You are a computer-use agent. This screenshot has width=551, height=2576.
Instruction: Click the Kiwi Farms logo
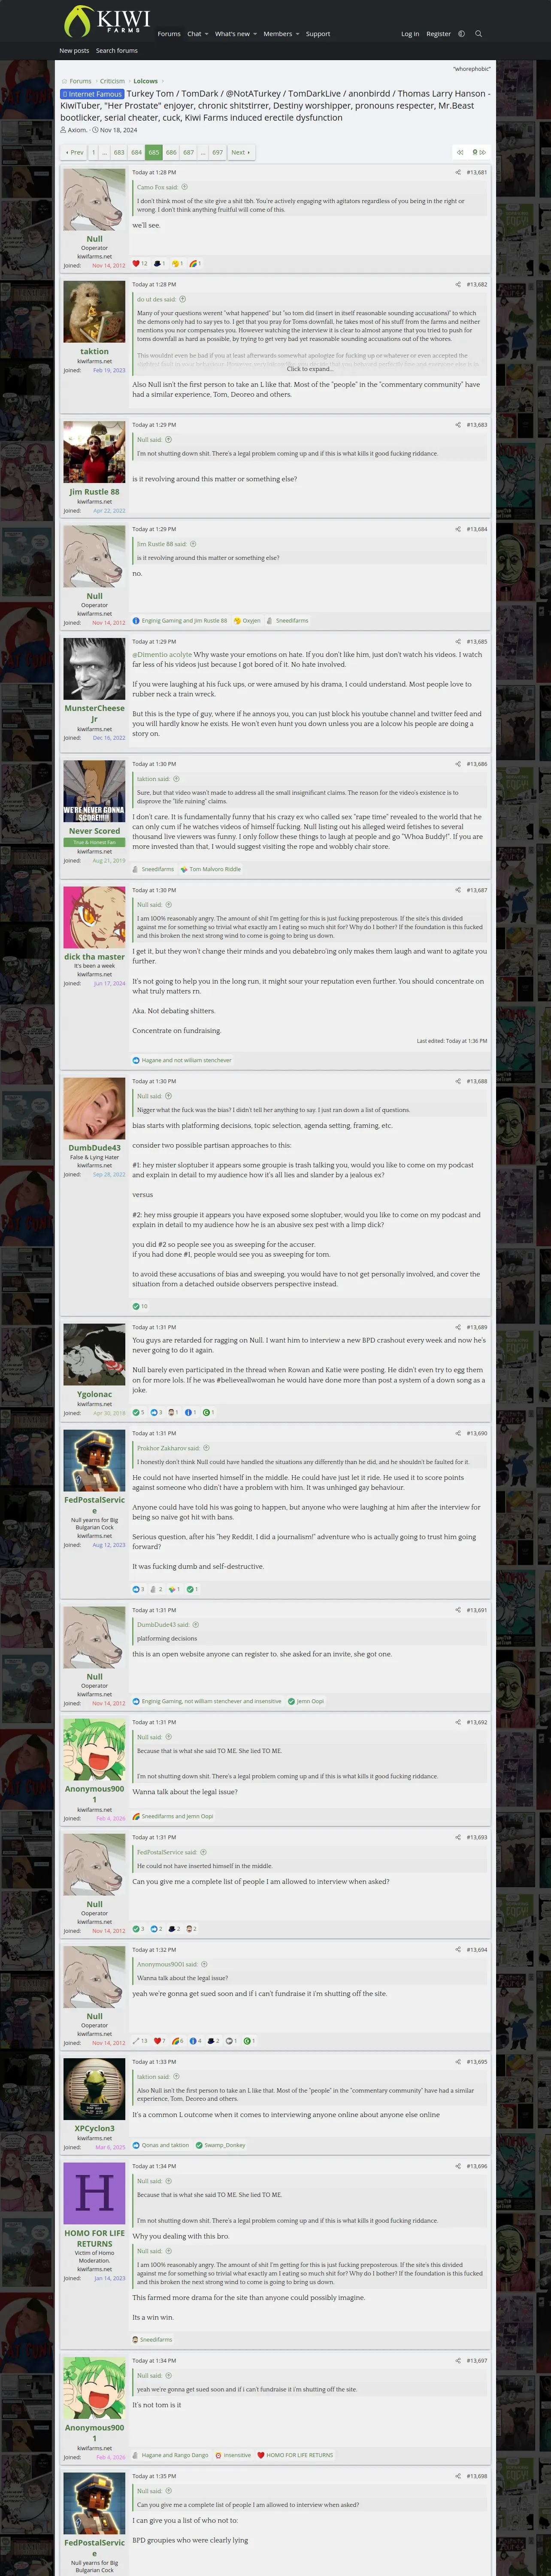pos(106,21)
